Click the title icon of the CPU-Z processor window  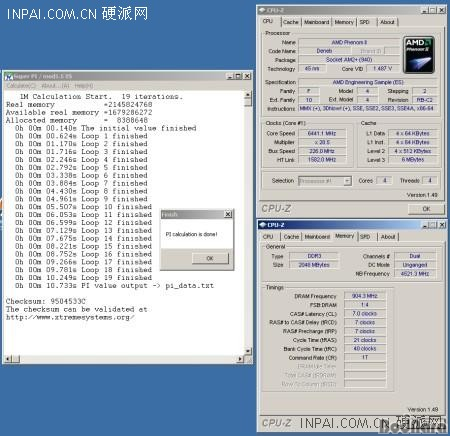[x=263, y=10]
